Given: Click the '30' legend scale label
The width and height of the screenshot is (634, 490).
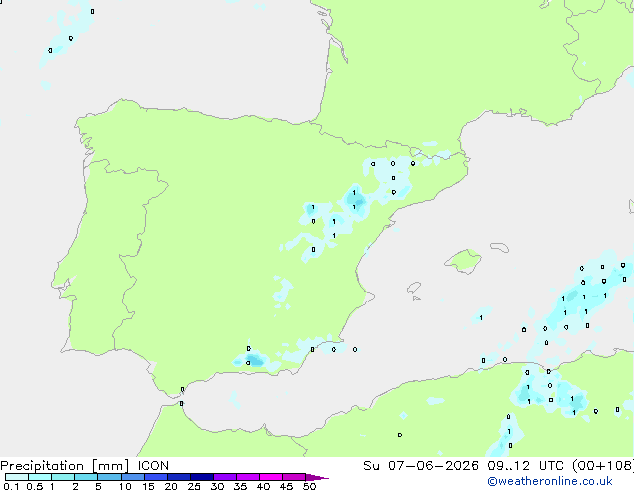Looking at the screenshot, I should click(217, 486).
